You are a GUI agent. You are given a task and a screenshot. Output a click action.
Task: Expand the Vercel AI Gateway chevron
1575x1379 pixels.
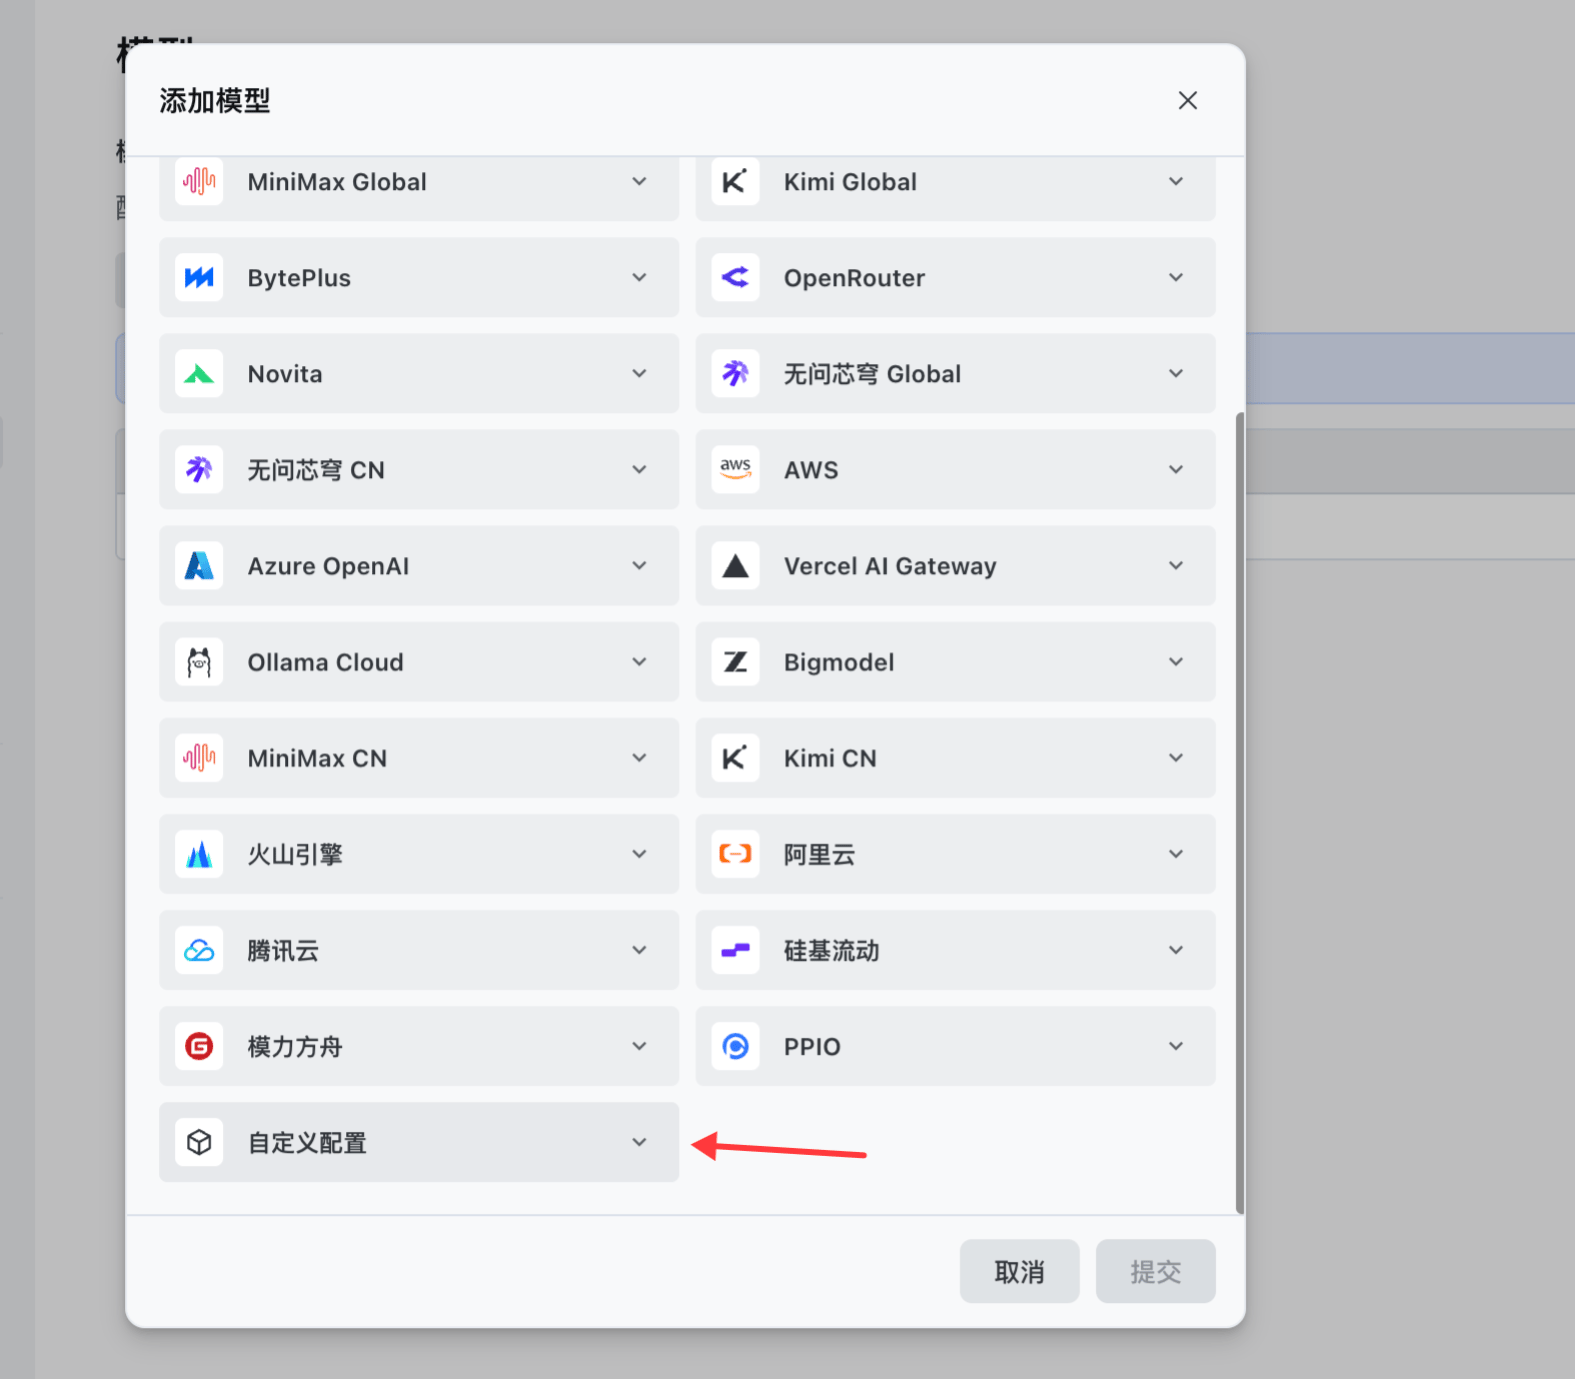pyautogui.click(x=1176, y=566)
